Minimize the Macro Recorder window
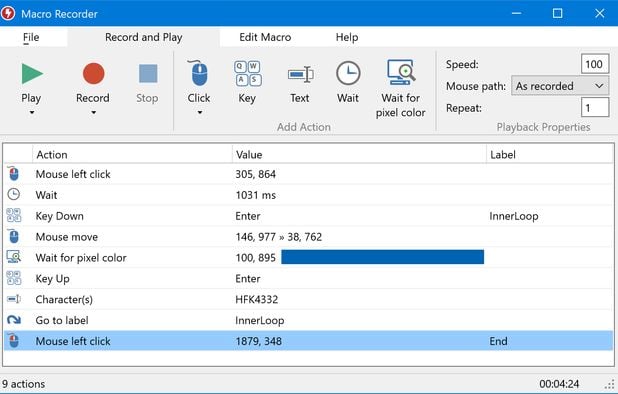The width and height of the screenshot is (618, 394). 516,13
